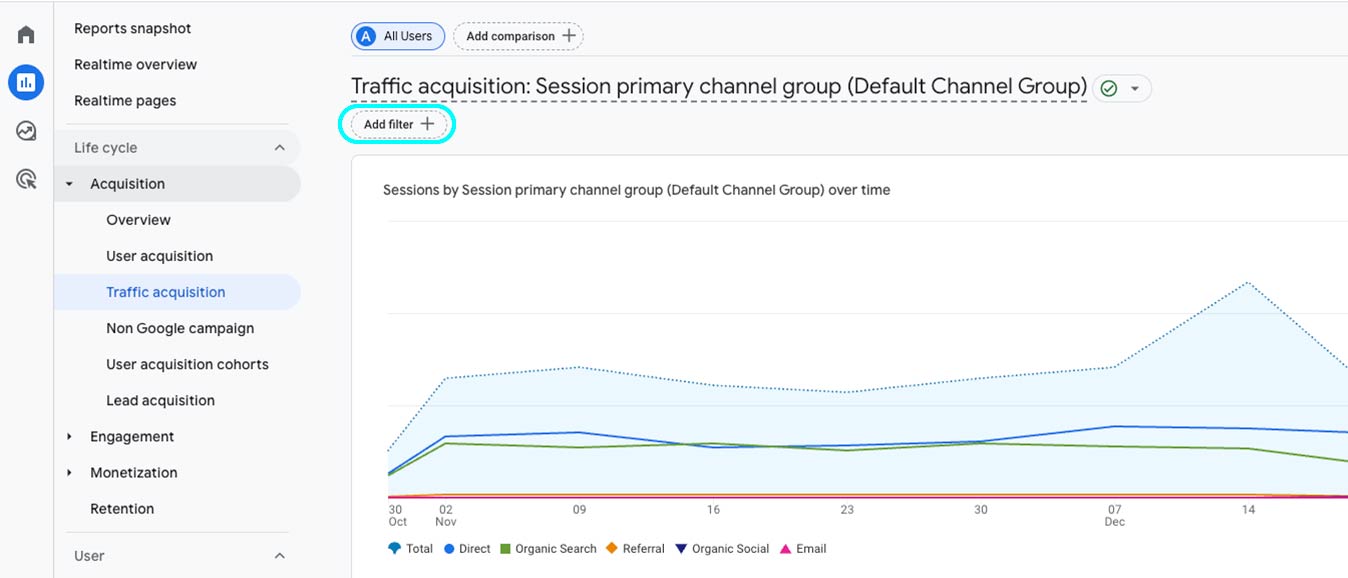The image size is (1348, 578).
Task: Select the Reports bar chart icon
Action: coord(26,82)
